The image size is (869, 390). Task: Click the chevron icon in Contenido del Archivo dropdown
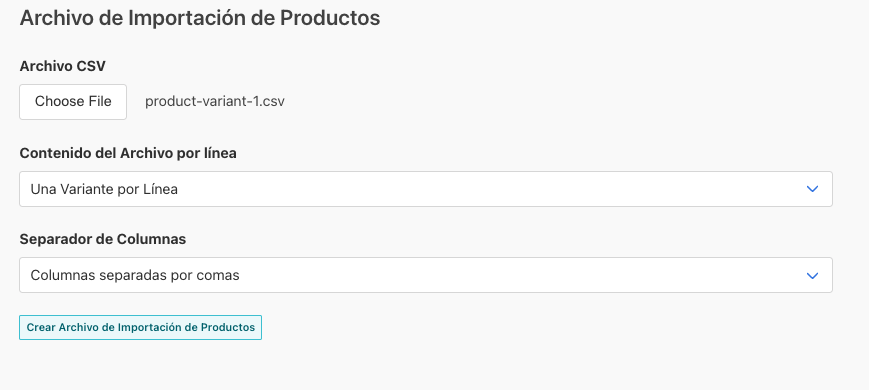click(812, 189)
